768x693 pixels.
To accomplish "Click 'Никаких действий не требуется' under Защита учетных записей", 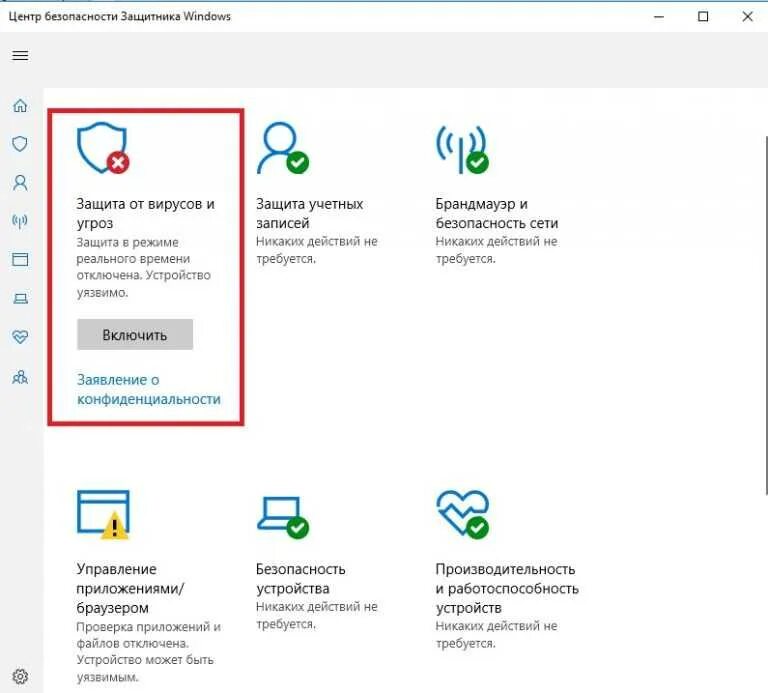I will (x=316, y=250).
